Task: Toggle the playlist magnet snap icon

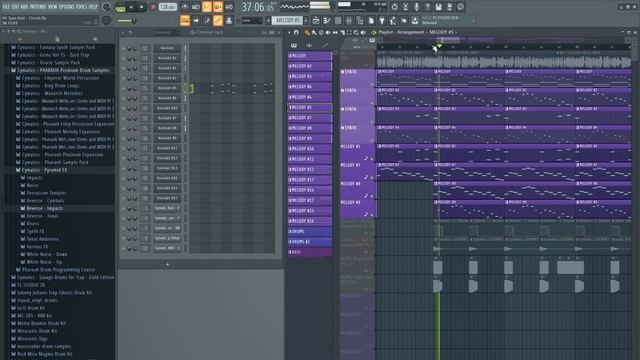Action: (x=296, y=32)
